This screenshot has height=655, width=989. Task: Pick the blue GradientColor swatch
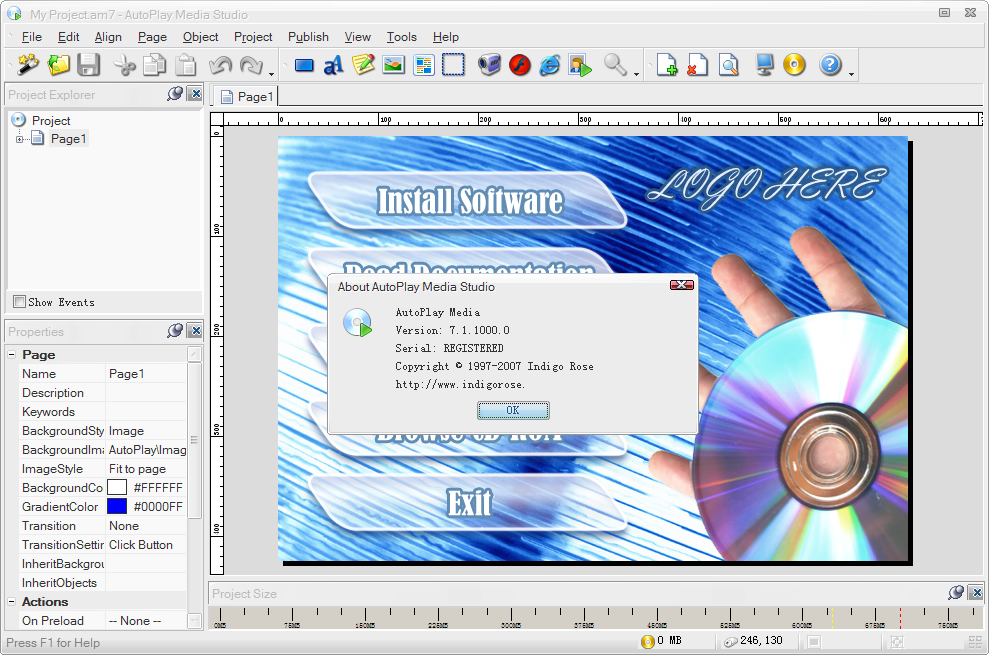pyautogui.click(x=117, y=507)
